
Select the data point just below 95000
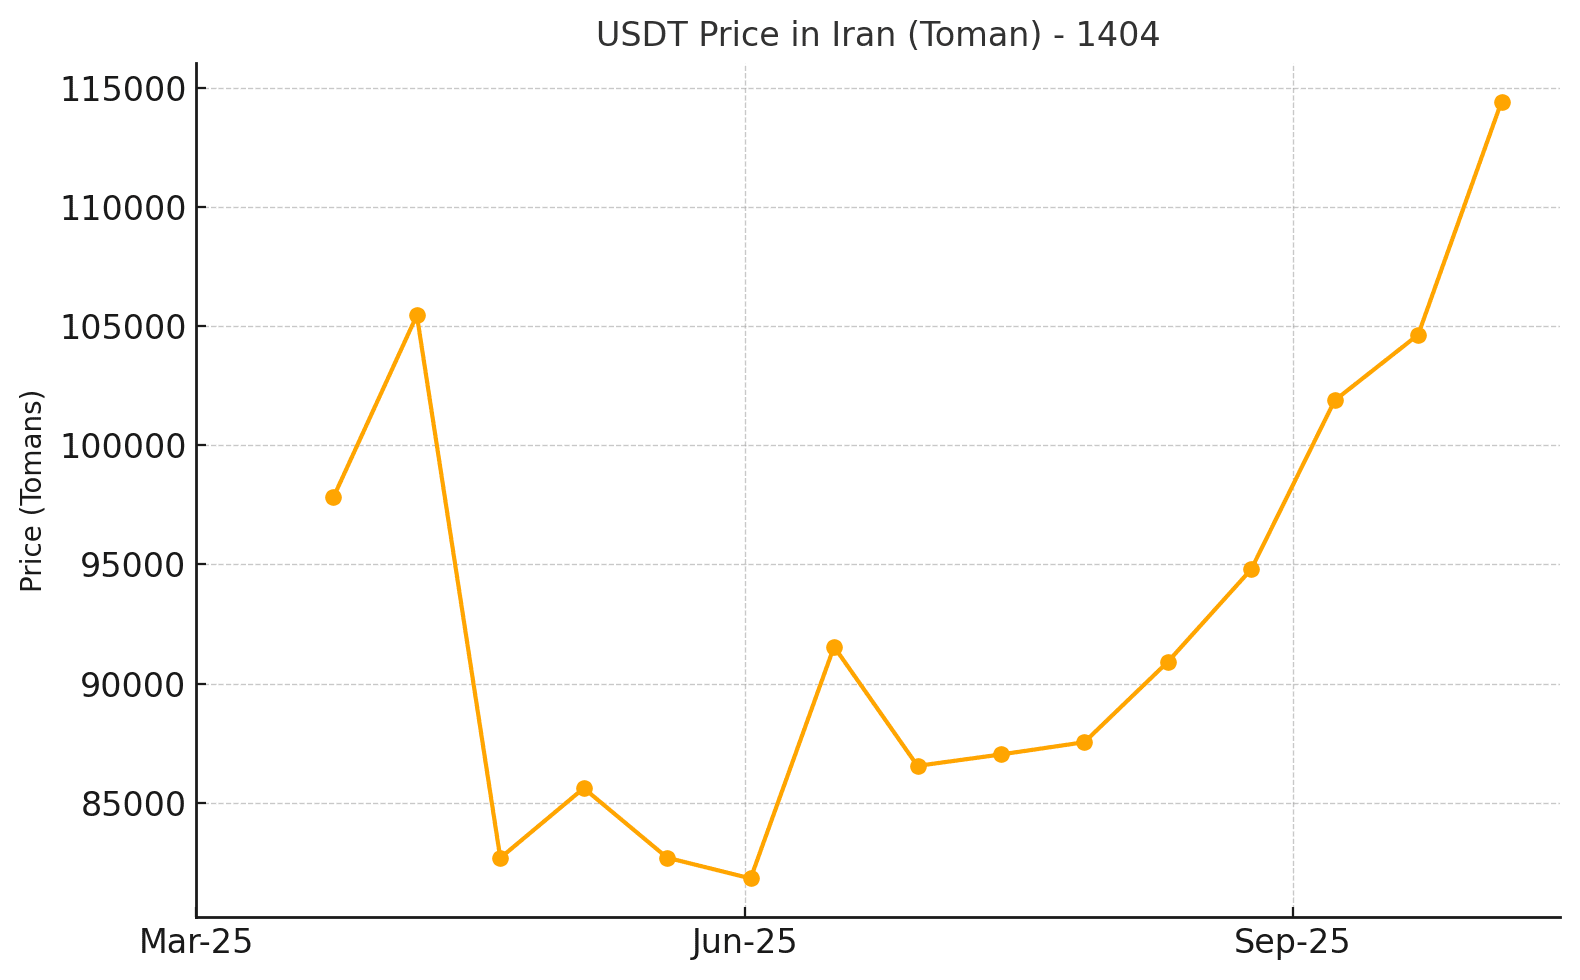tap(1251, 569)
